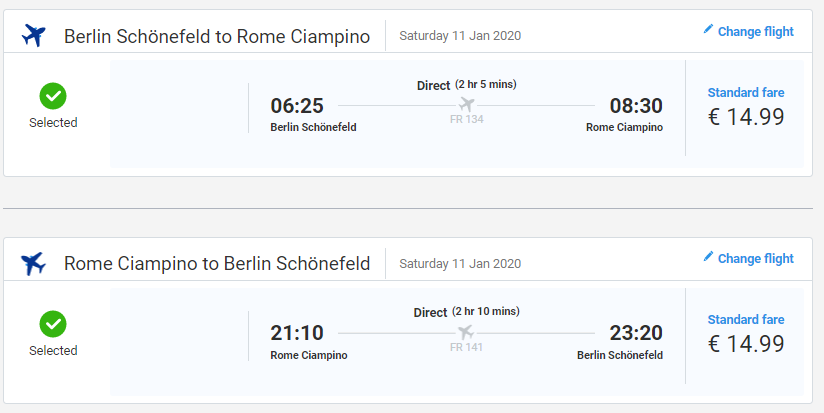824x413 pixels.
Task: Click the blue plane icon beside Berlin Schönefeld to Rome
Action: point(34,36)
